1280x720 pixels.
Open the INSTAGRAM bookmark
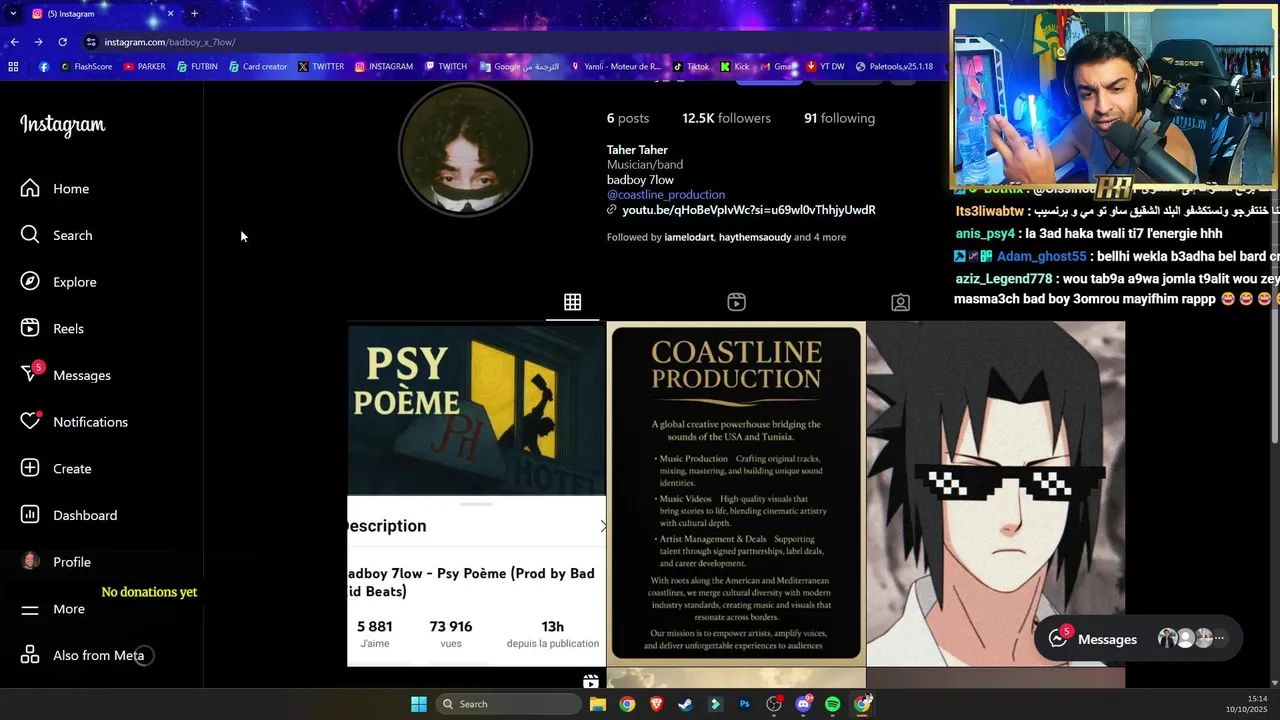click(x=383, y=67)
